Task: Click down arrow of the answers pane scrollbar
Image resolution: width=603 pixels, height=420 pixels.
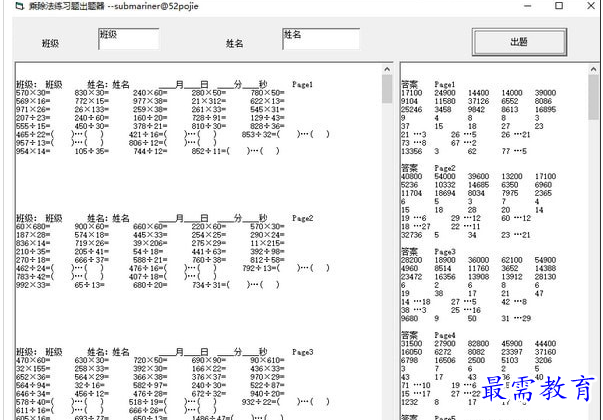Action: [594, 413]
